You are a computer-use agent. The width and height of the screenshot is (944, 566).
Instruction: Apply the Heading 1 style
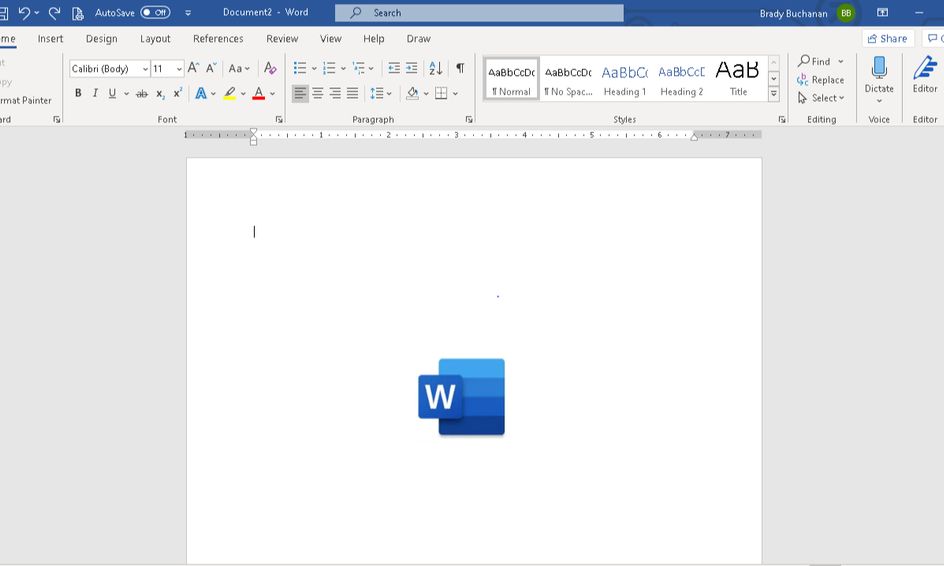click(x=624, y=79)
